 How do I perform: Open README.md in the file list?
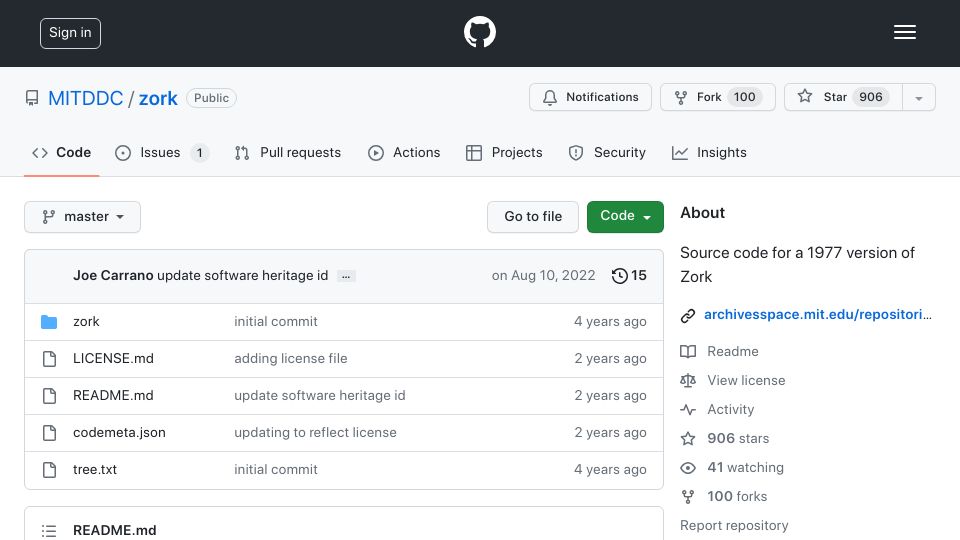point(113,396)
